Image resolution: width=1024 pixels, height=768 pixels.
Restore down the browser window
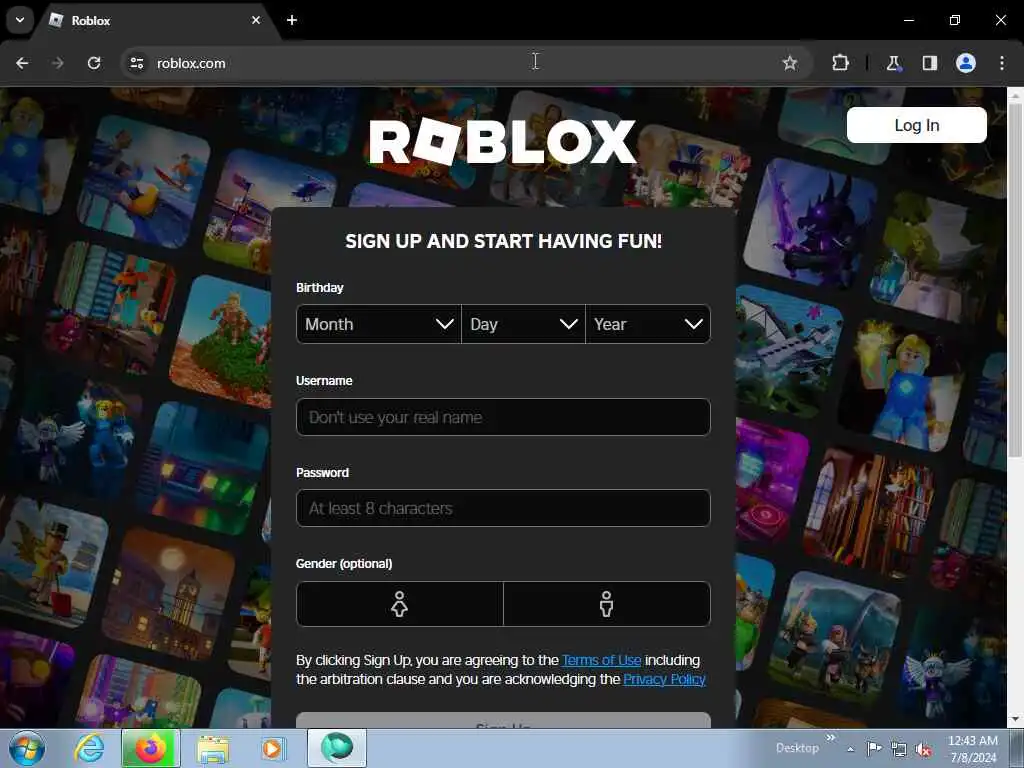(x=955, y=20)
